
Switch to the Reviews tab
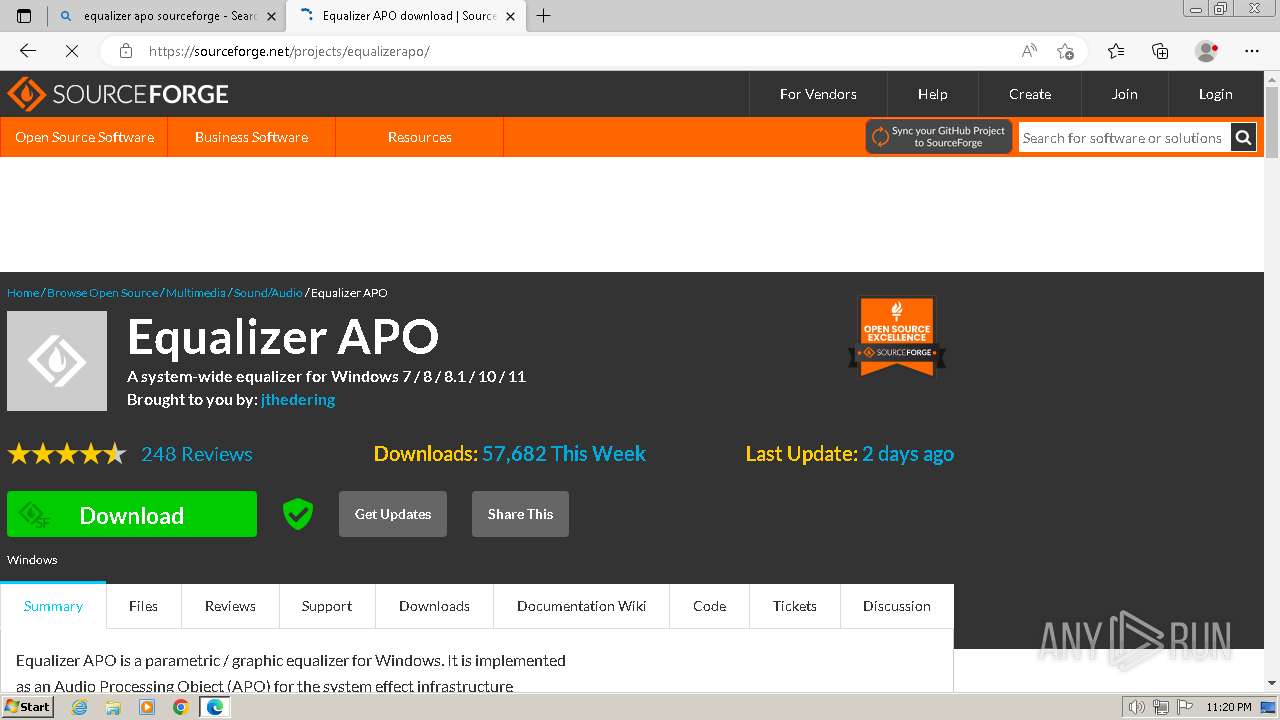point(230,606)
